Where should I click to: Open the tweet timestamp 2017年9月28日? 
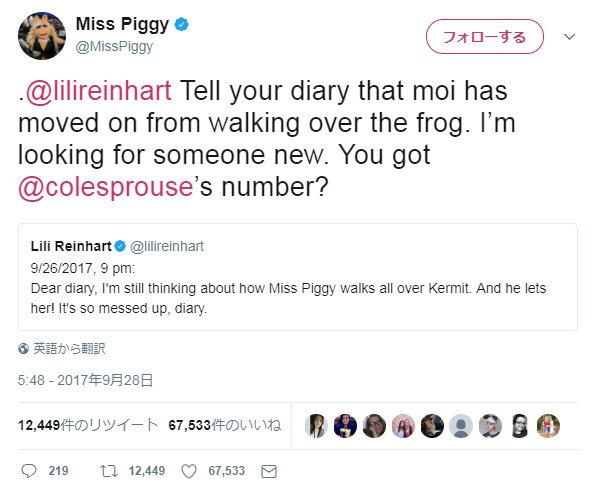click(x=86, y=380)
